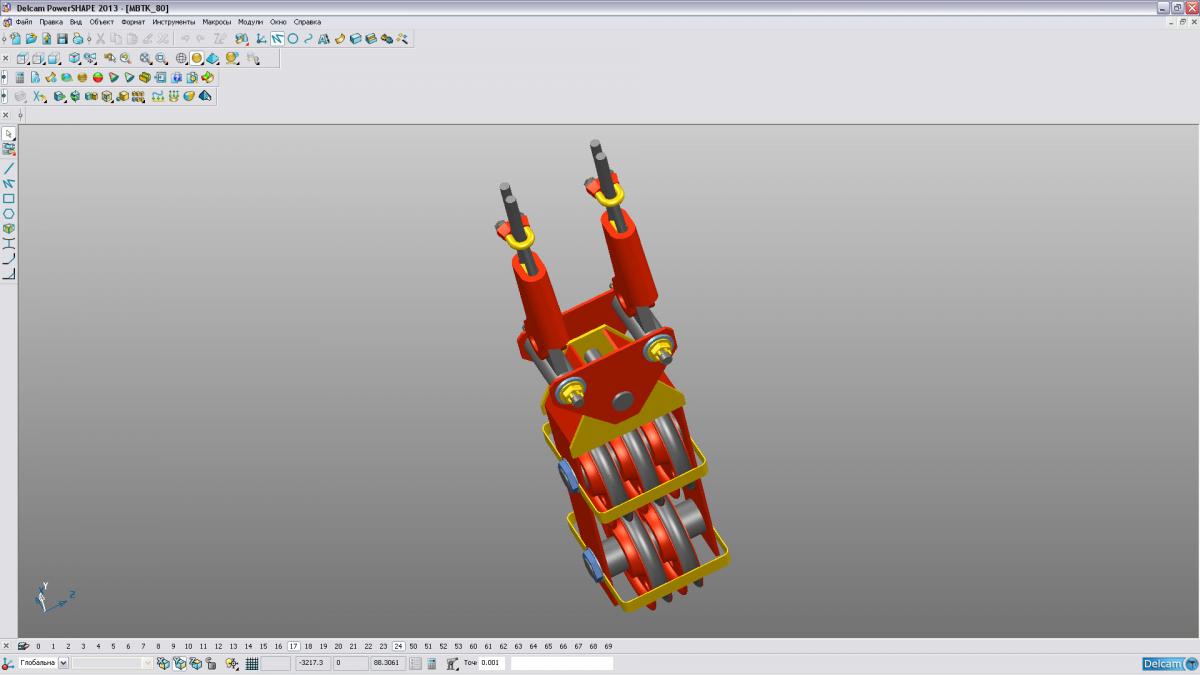Open the Макросы menu

[217, 21]
